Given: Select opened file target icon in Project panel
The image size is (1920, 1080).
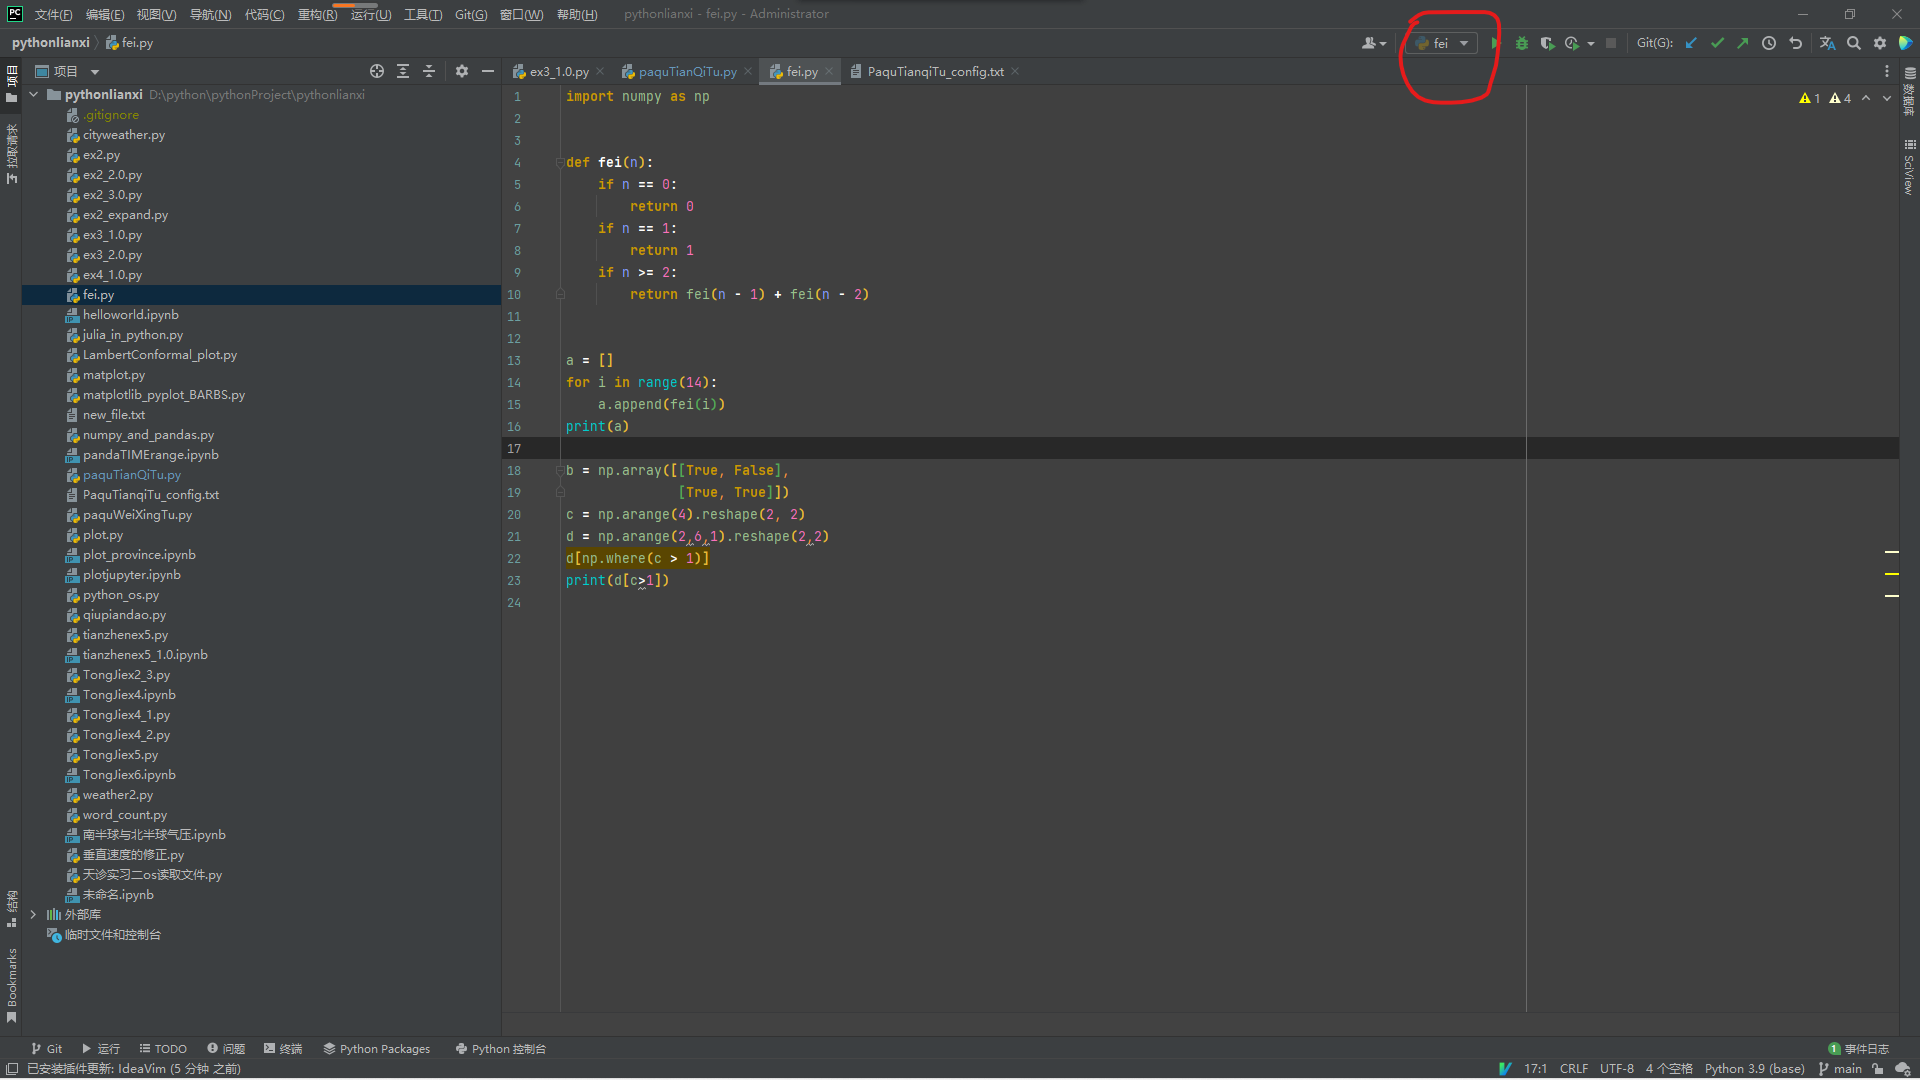Looking at the screenshot, I should click(x=377, y=71).
